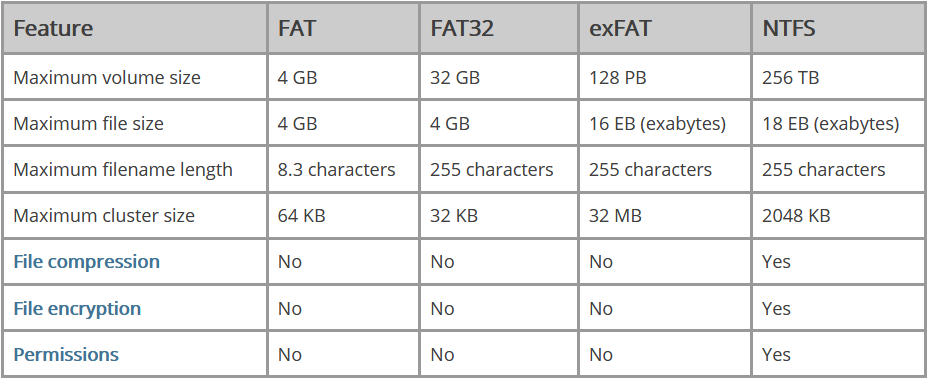This screenshot has height=379, width=927.
Task: Open the File encryption link
Action: pos(77,308)
